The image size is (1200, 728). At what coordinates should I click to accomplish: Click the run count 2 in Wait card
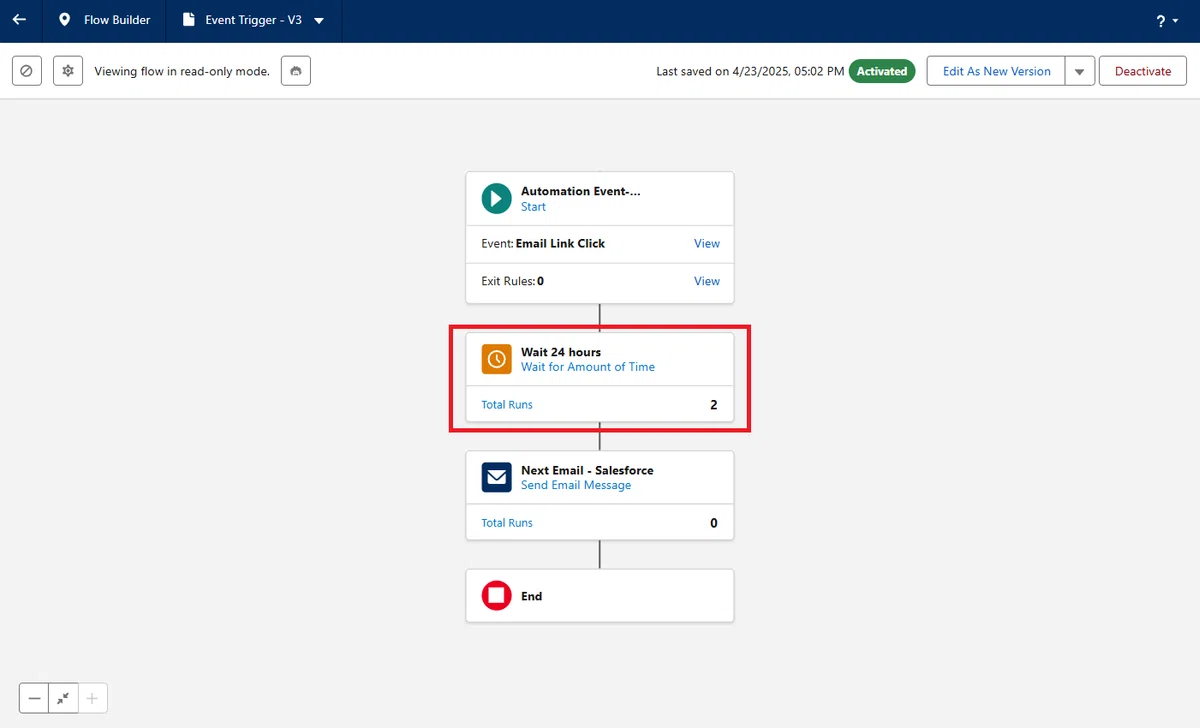click(x=714, y=405)
